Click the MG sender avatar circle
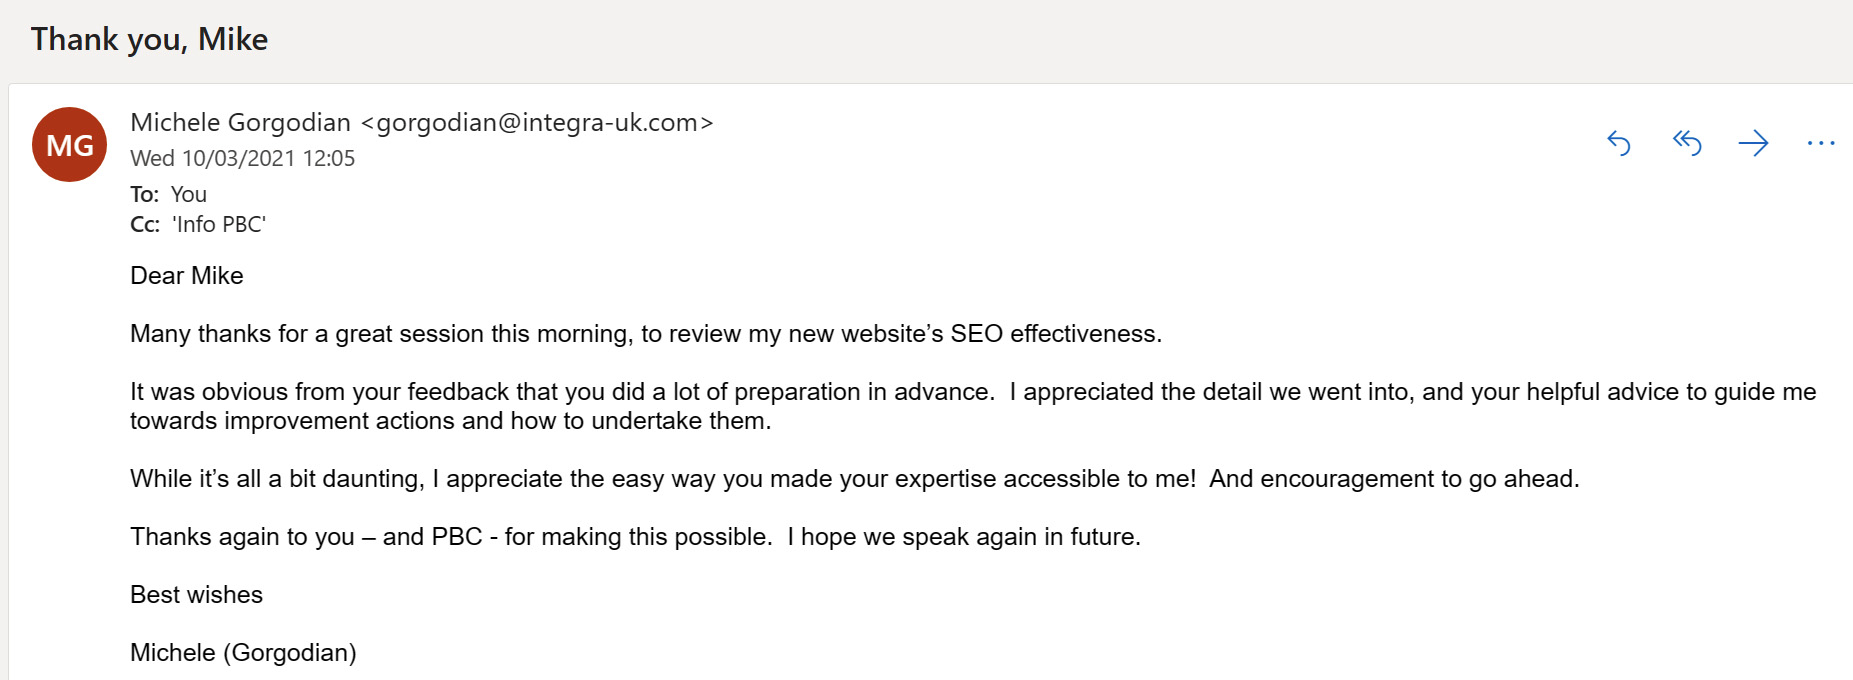The width and height of the screenshot is (1853, 680). tap(69, 145)
